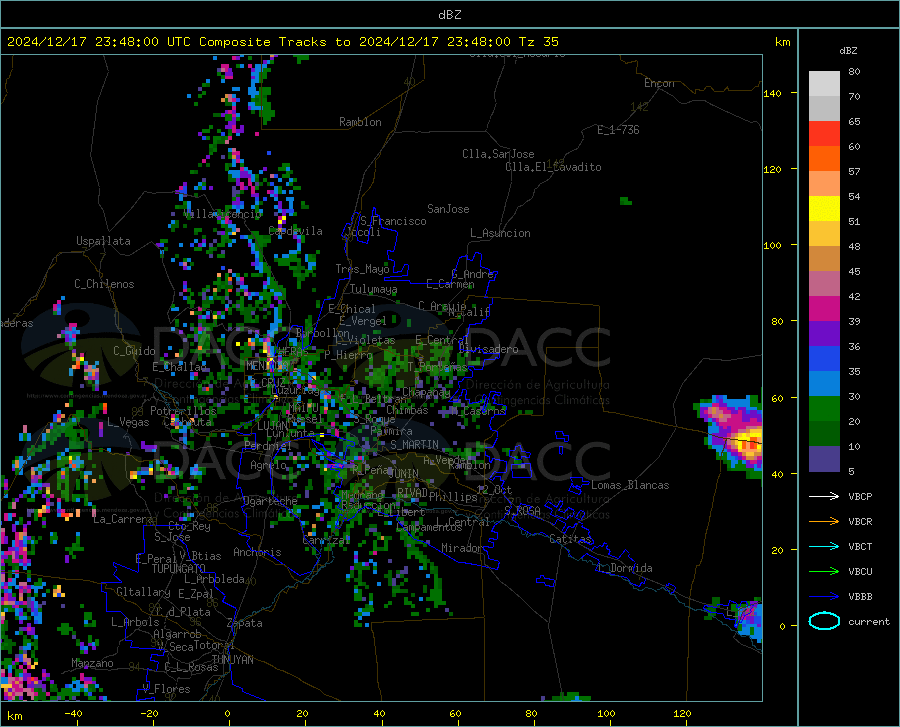The width and height of the screenshot is (900, 727).
Task: Click the 'Anchoris' map label
Action: 257,552
